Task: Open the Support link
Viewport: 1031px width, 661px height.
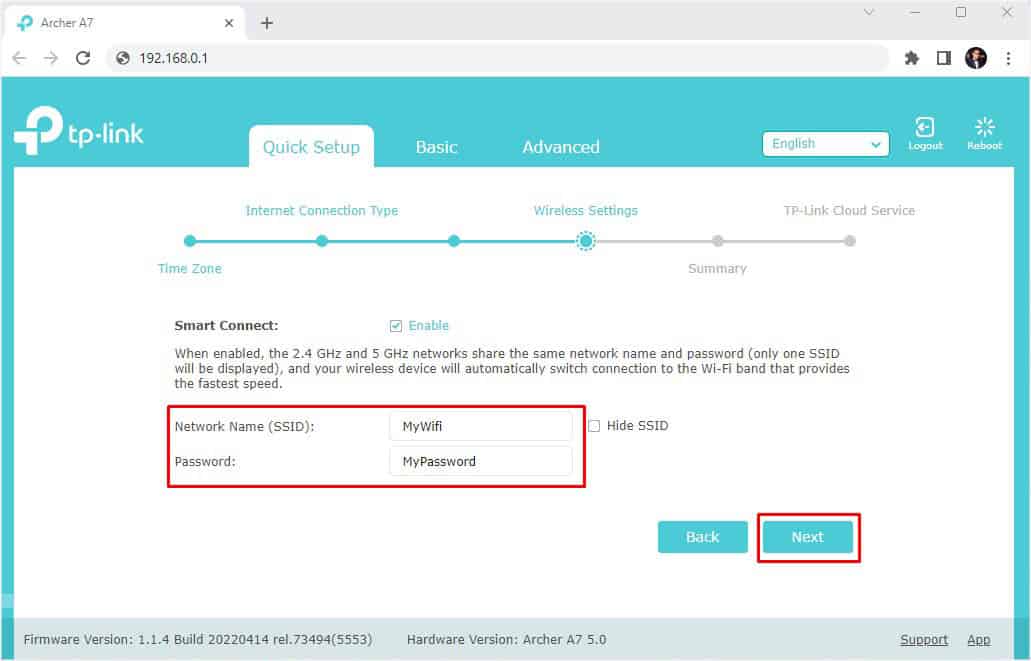Action: pos(924,639)
